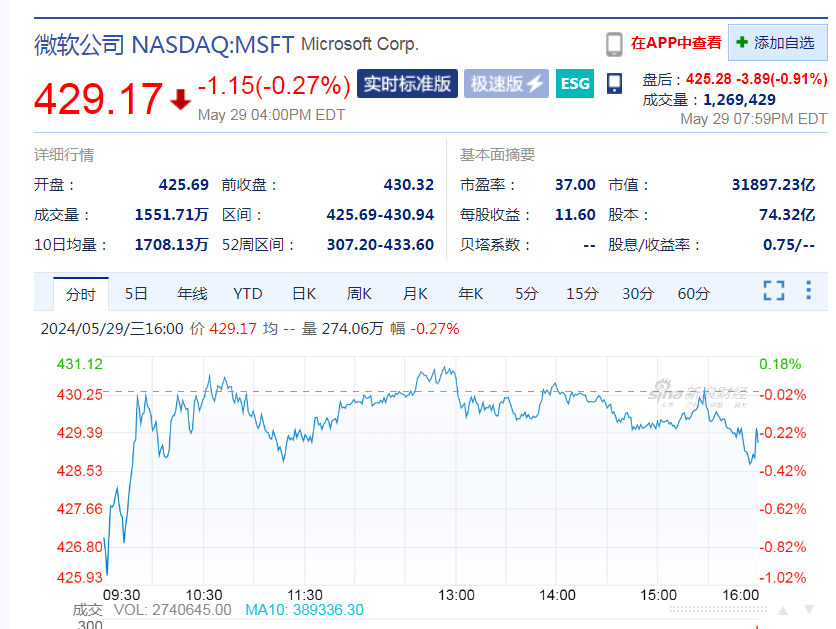
Task: Click the 429.17 current price
Action: 98,99
